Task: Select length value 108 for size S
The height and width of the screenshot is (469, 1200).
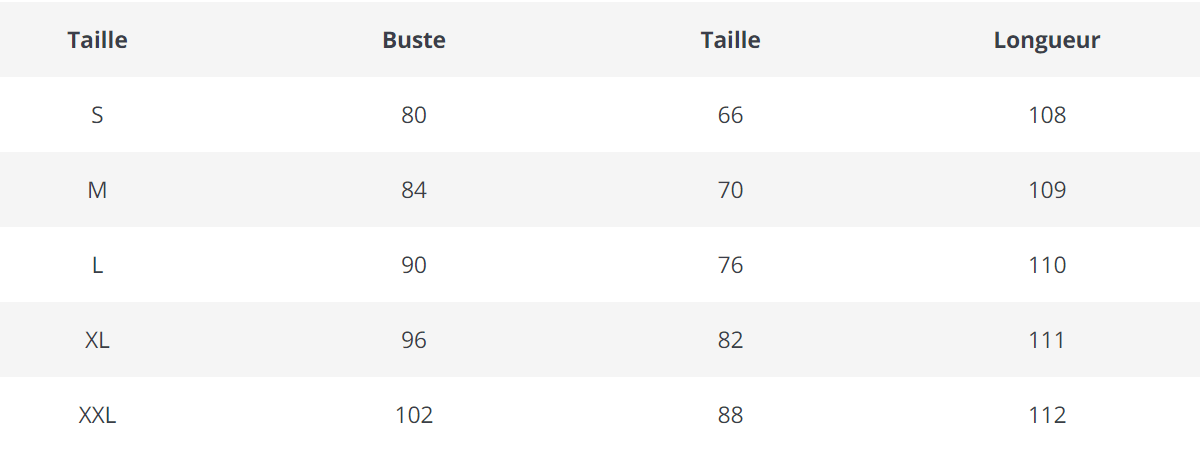Action: click(1047, 115)
